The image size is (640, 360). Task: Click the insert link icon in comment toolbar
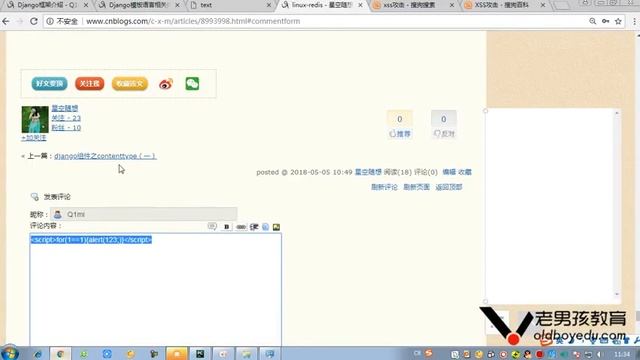[x=241, y=227]
